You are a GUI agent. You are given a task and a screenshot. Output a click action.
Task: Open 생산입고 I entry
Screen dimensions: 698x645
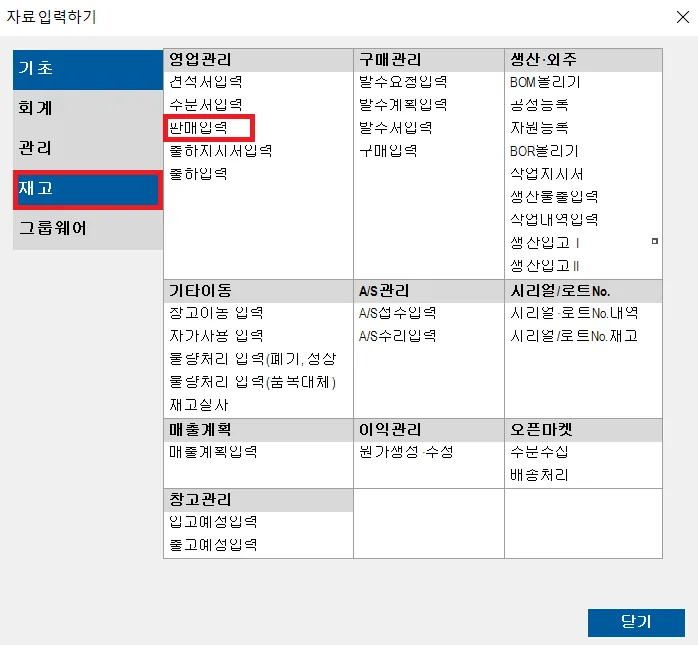click(x=544, y=243)
